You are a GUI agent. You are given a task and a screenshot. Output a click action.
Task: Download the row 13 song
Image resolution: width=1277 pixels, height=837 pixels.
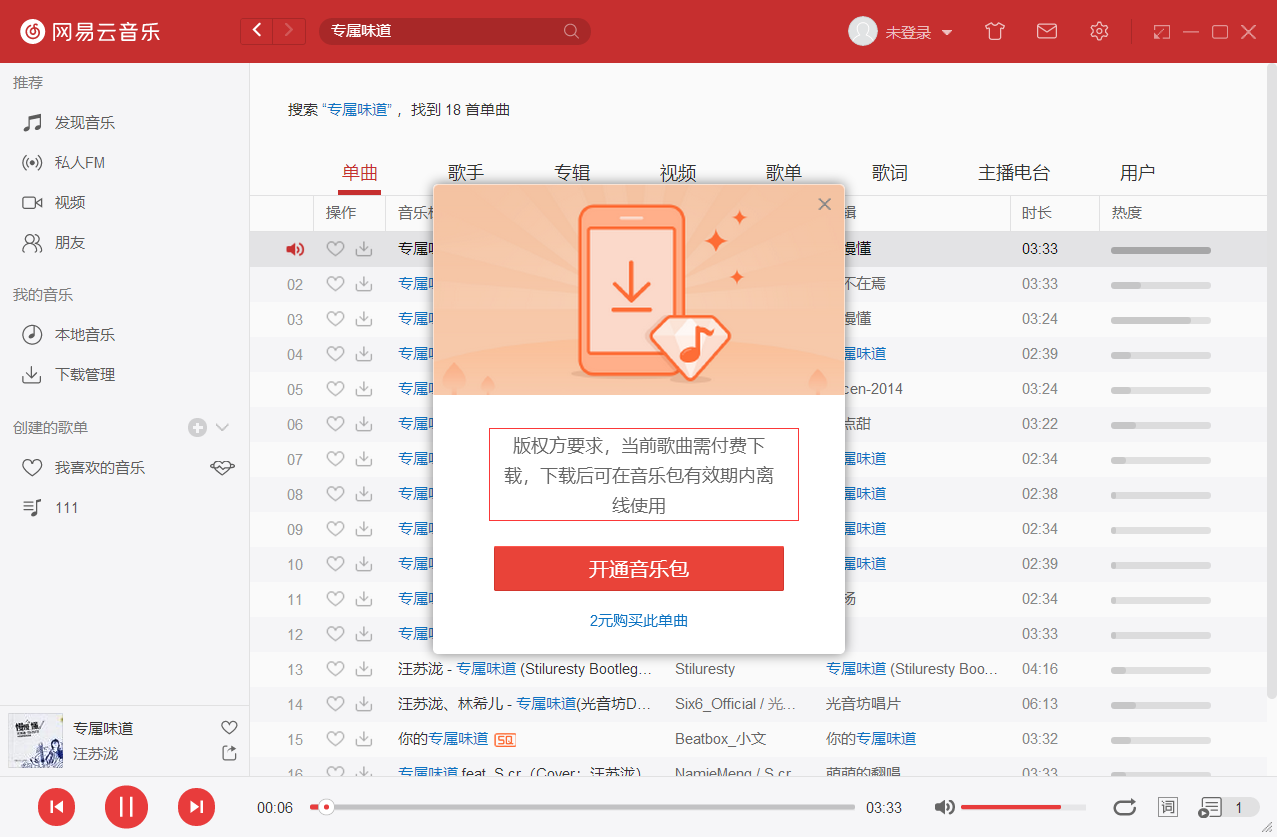click(x=364, y=669)
